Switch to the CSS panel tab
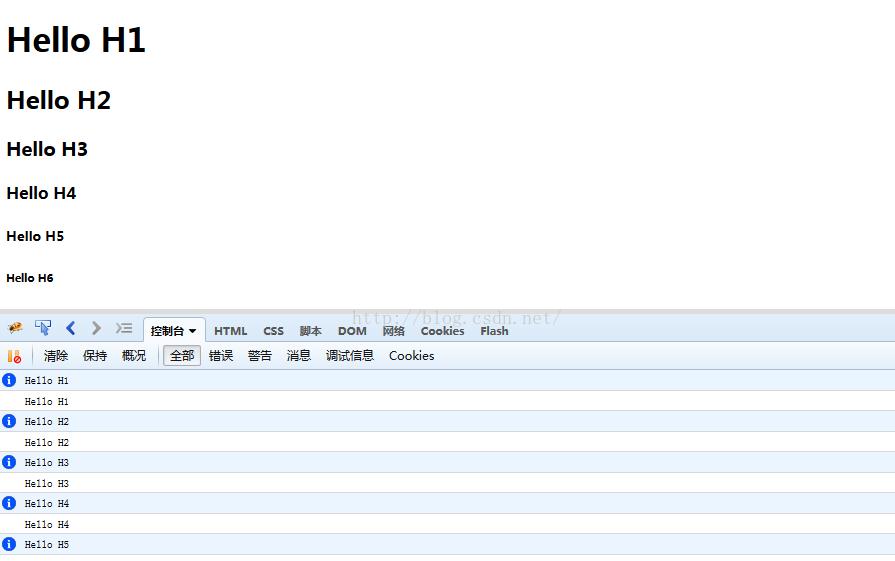The height and width of the screenshot is (561, 895). 273,331
